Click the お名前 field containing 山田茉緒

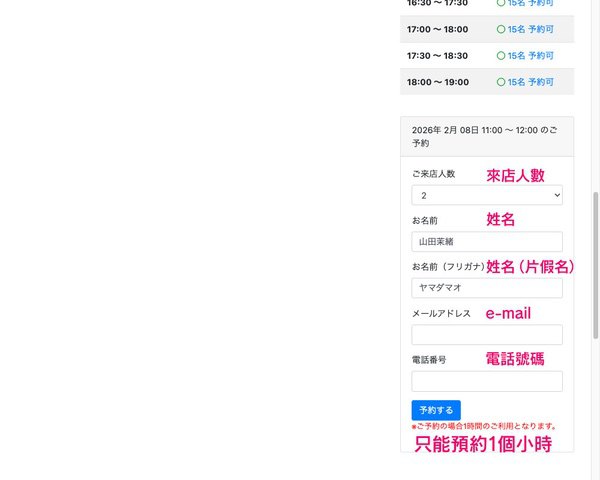tap(487, 242)
